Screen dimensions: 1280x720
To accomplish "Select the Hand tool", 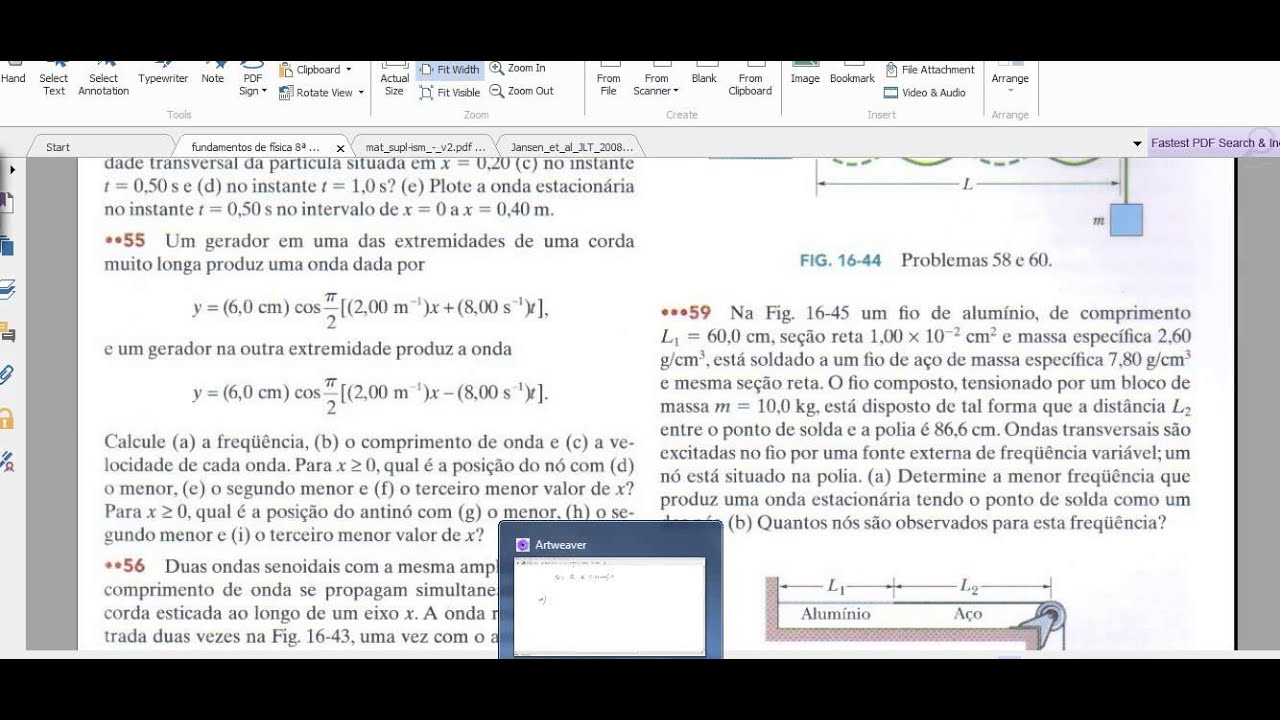I will 13,78.
